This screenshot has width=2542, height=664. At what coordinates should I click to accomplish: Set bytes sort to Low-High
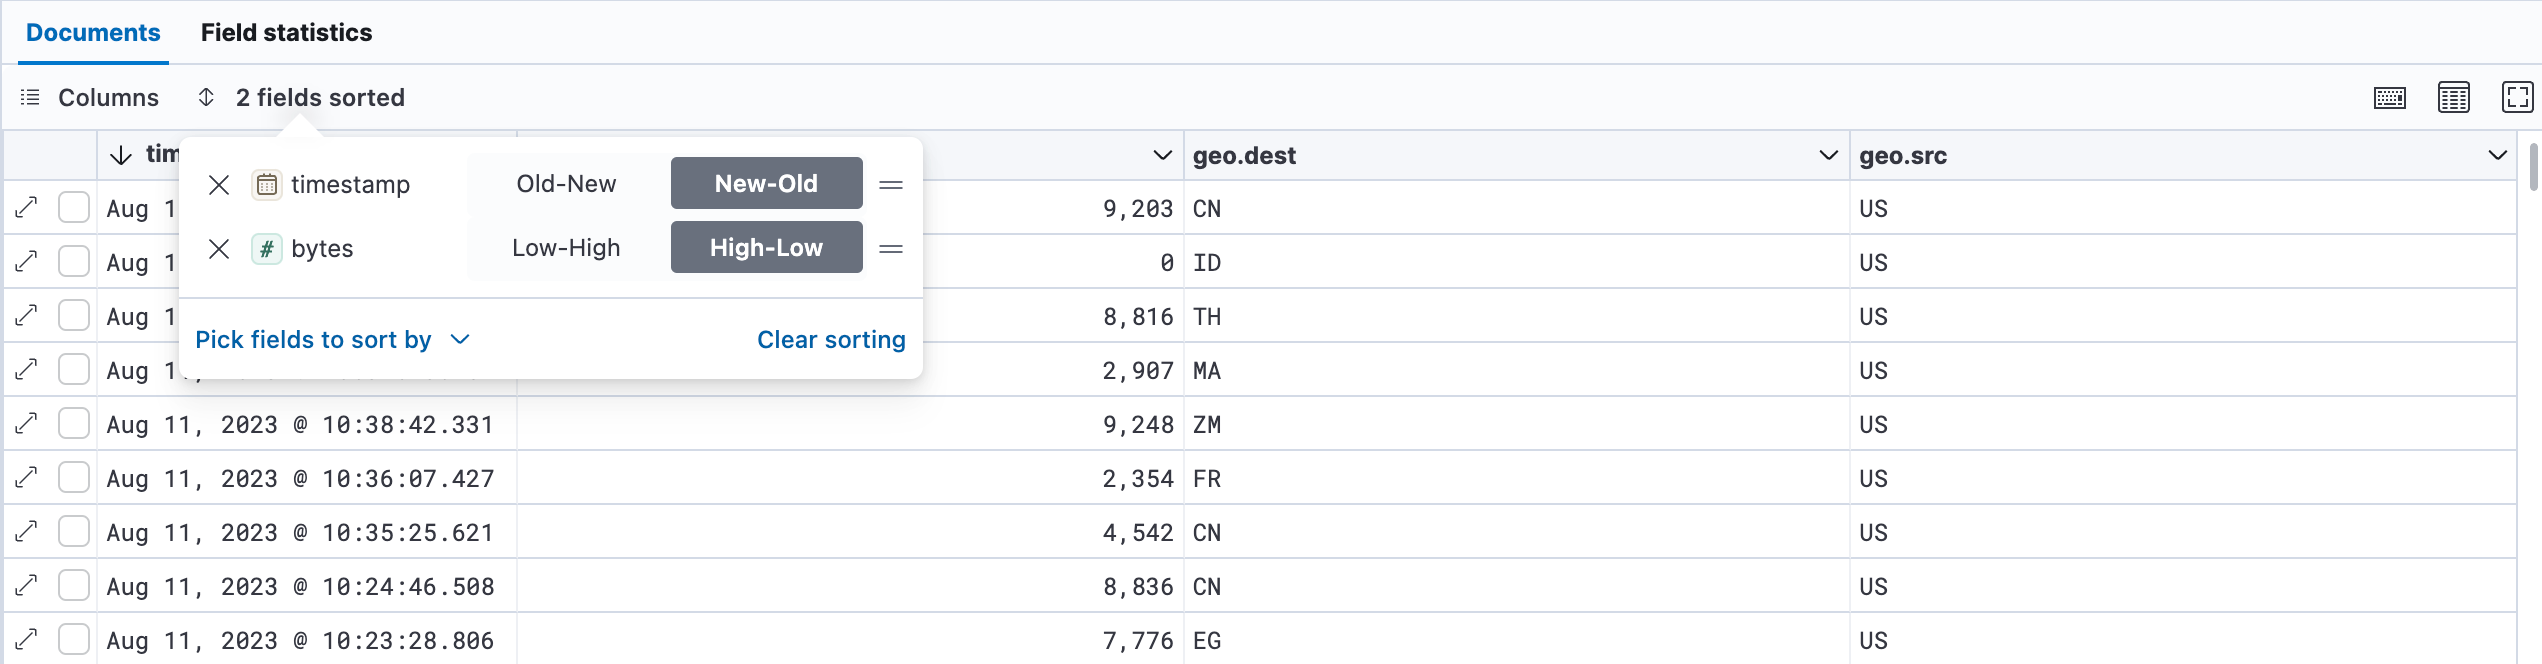tap(566, 248)
